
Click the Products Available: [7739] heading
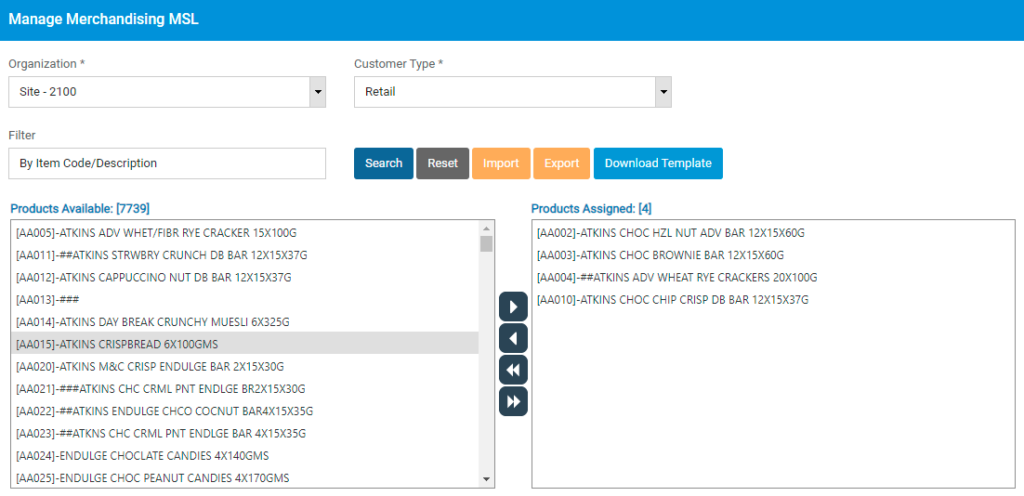80,209
